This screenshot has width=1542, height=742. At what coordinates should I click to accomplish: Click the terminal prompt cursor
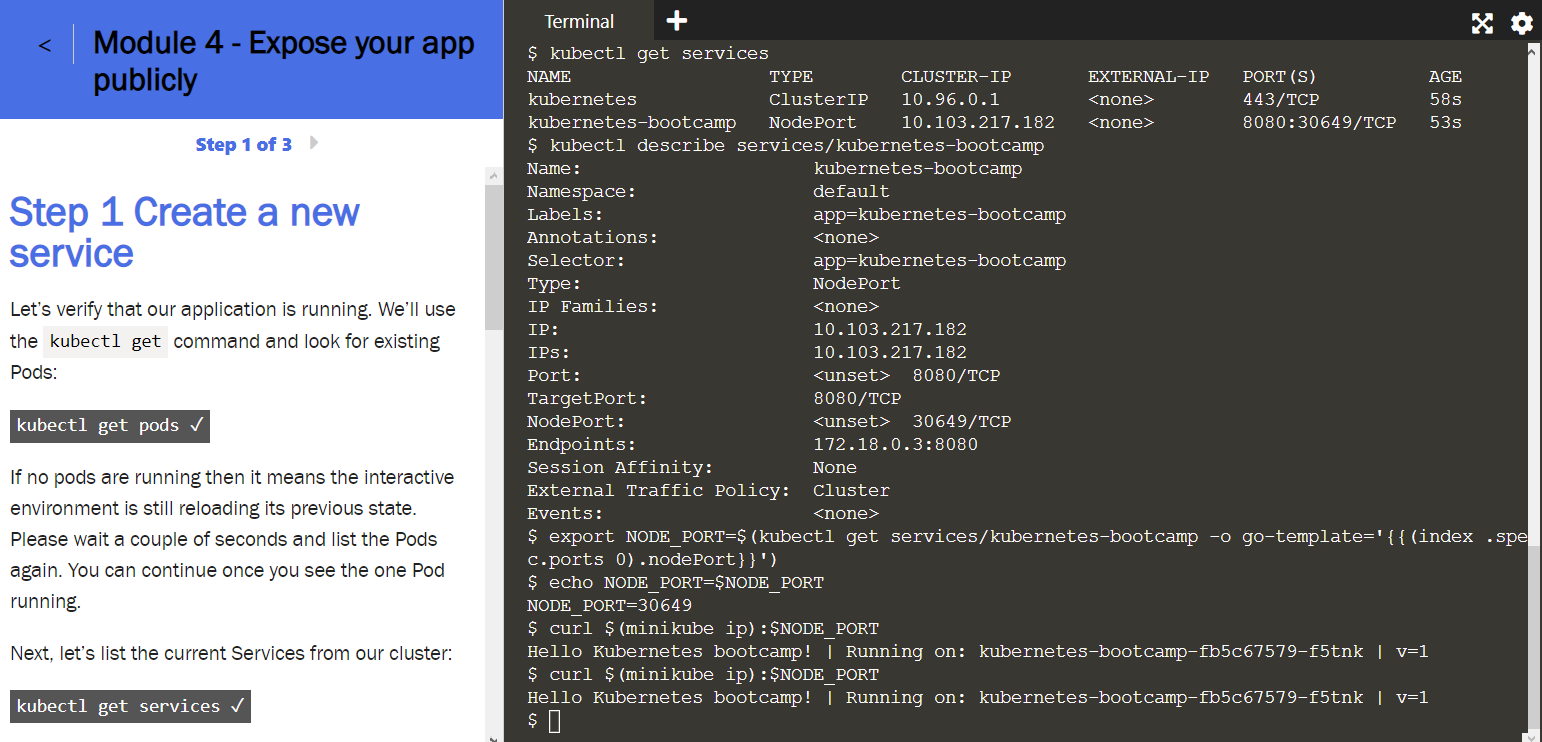tap(555, 721)
